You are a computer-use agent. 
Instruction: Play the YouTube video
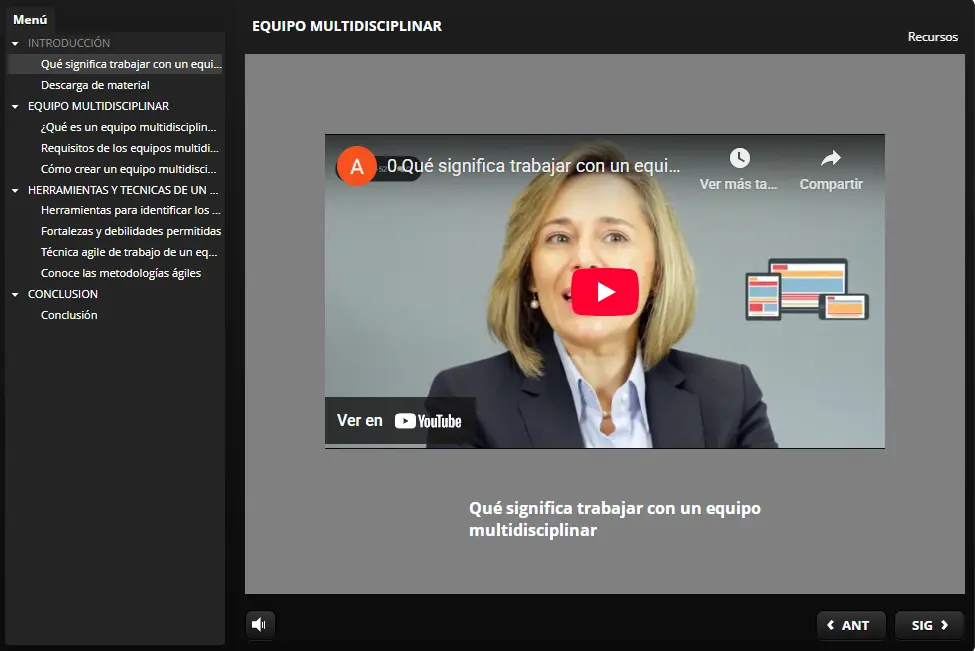604,292
